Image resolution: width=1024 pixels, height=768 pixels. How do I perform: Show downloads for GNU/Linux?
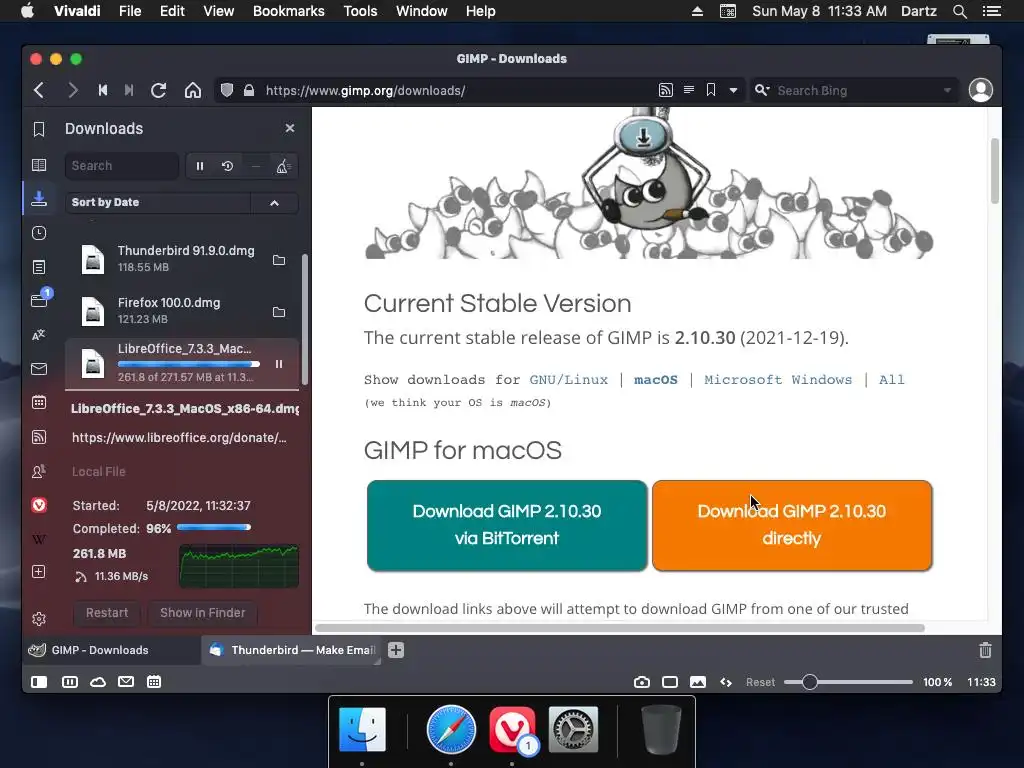(x=568, y=379)
